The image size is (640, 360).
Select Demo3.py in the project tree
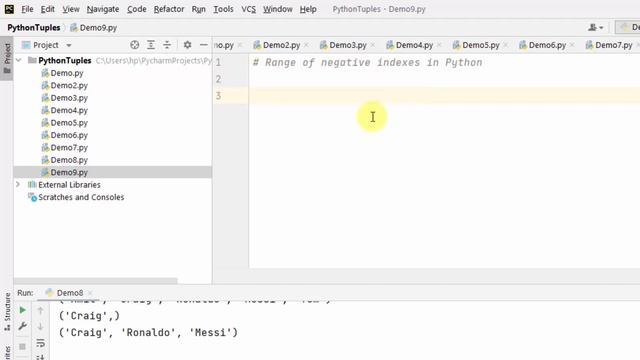(64, 98)
